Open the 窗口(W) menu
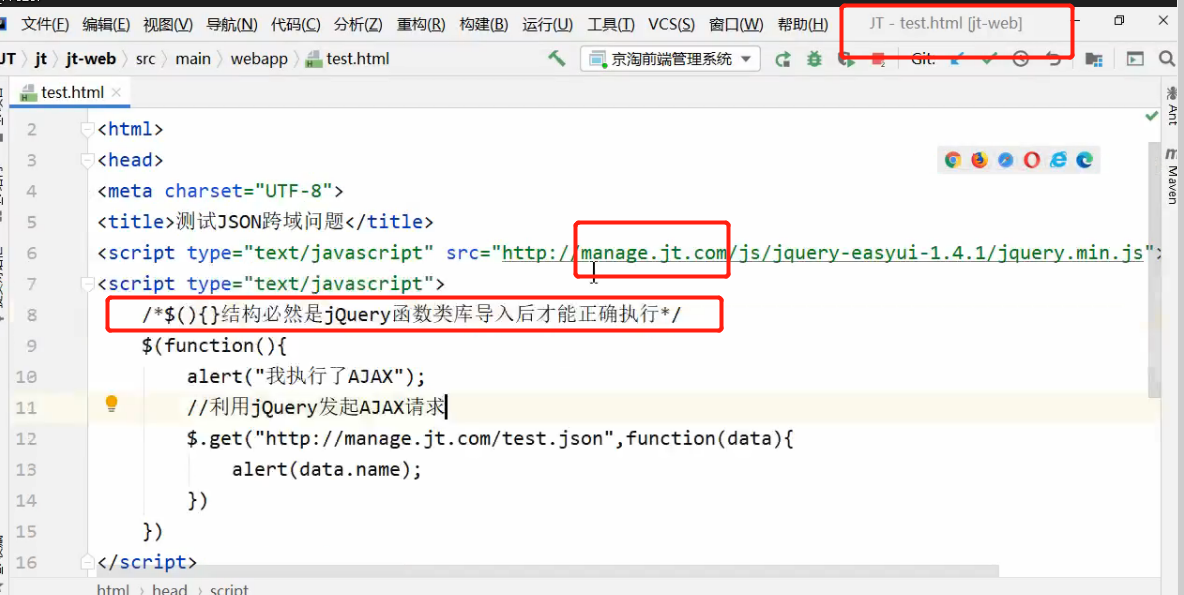Viewport: 1184px width, 595px height. point(736,25)
